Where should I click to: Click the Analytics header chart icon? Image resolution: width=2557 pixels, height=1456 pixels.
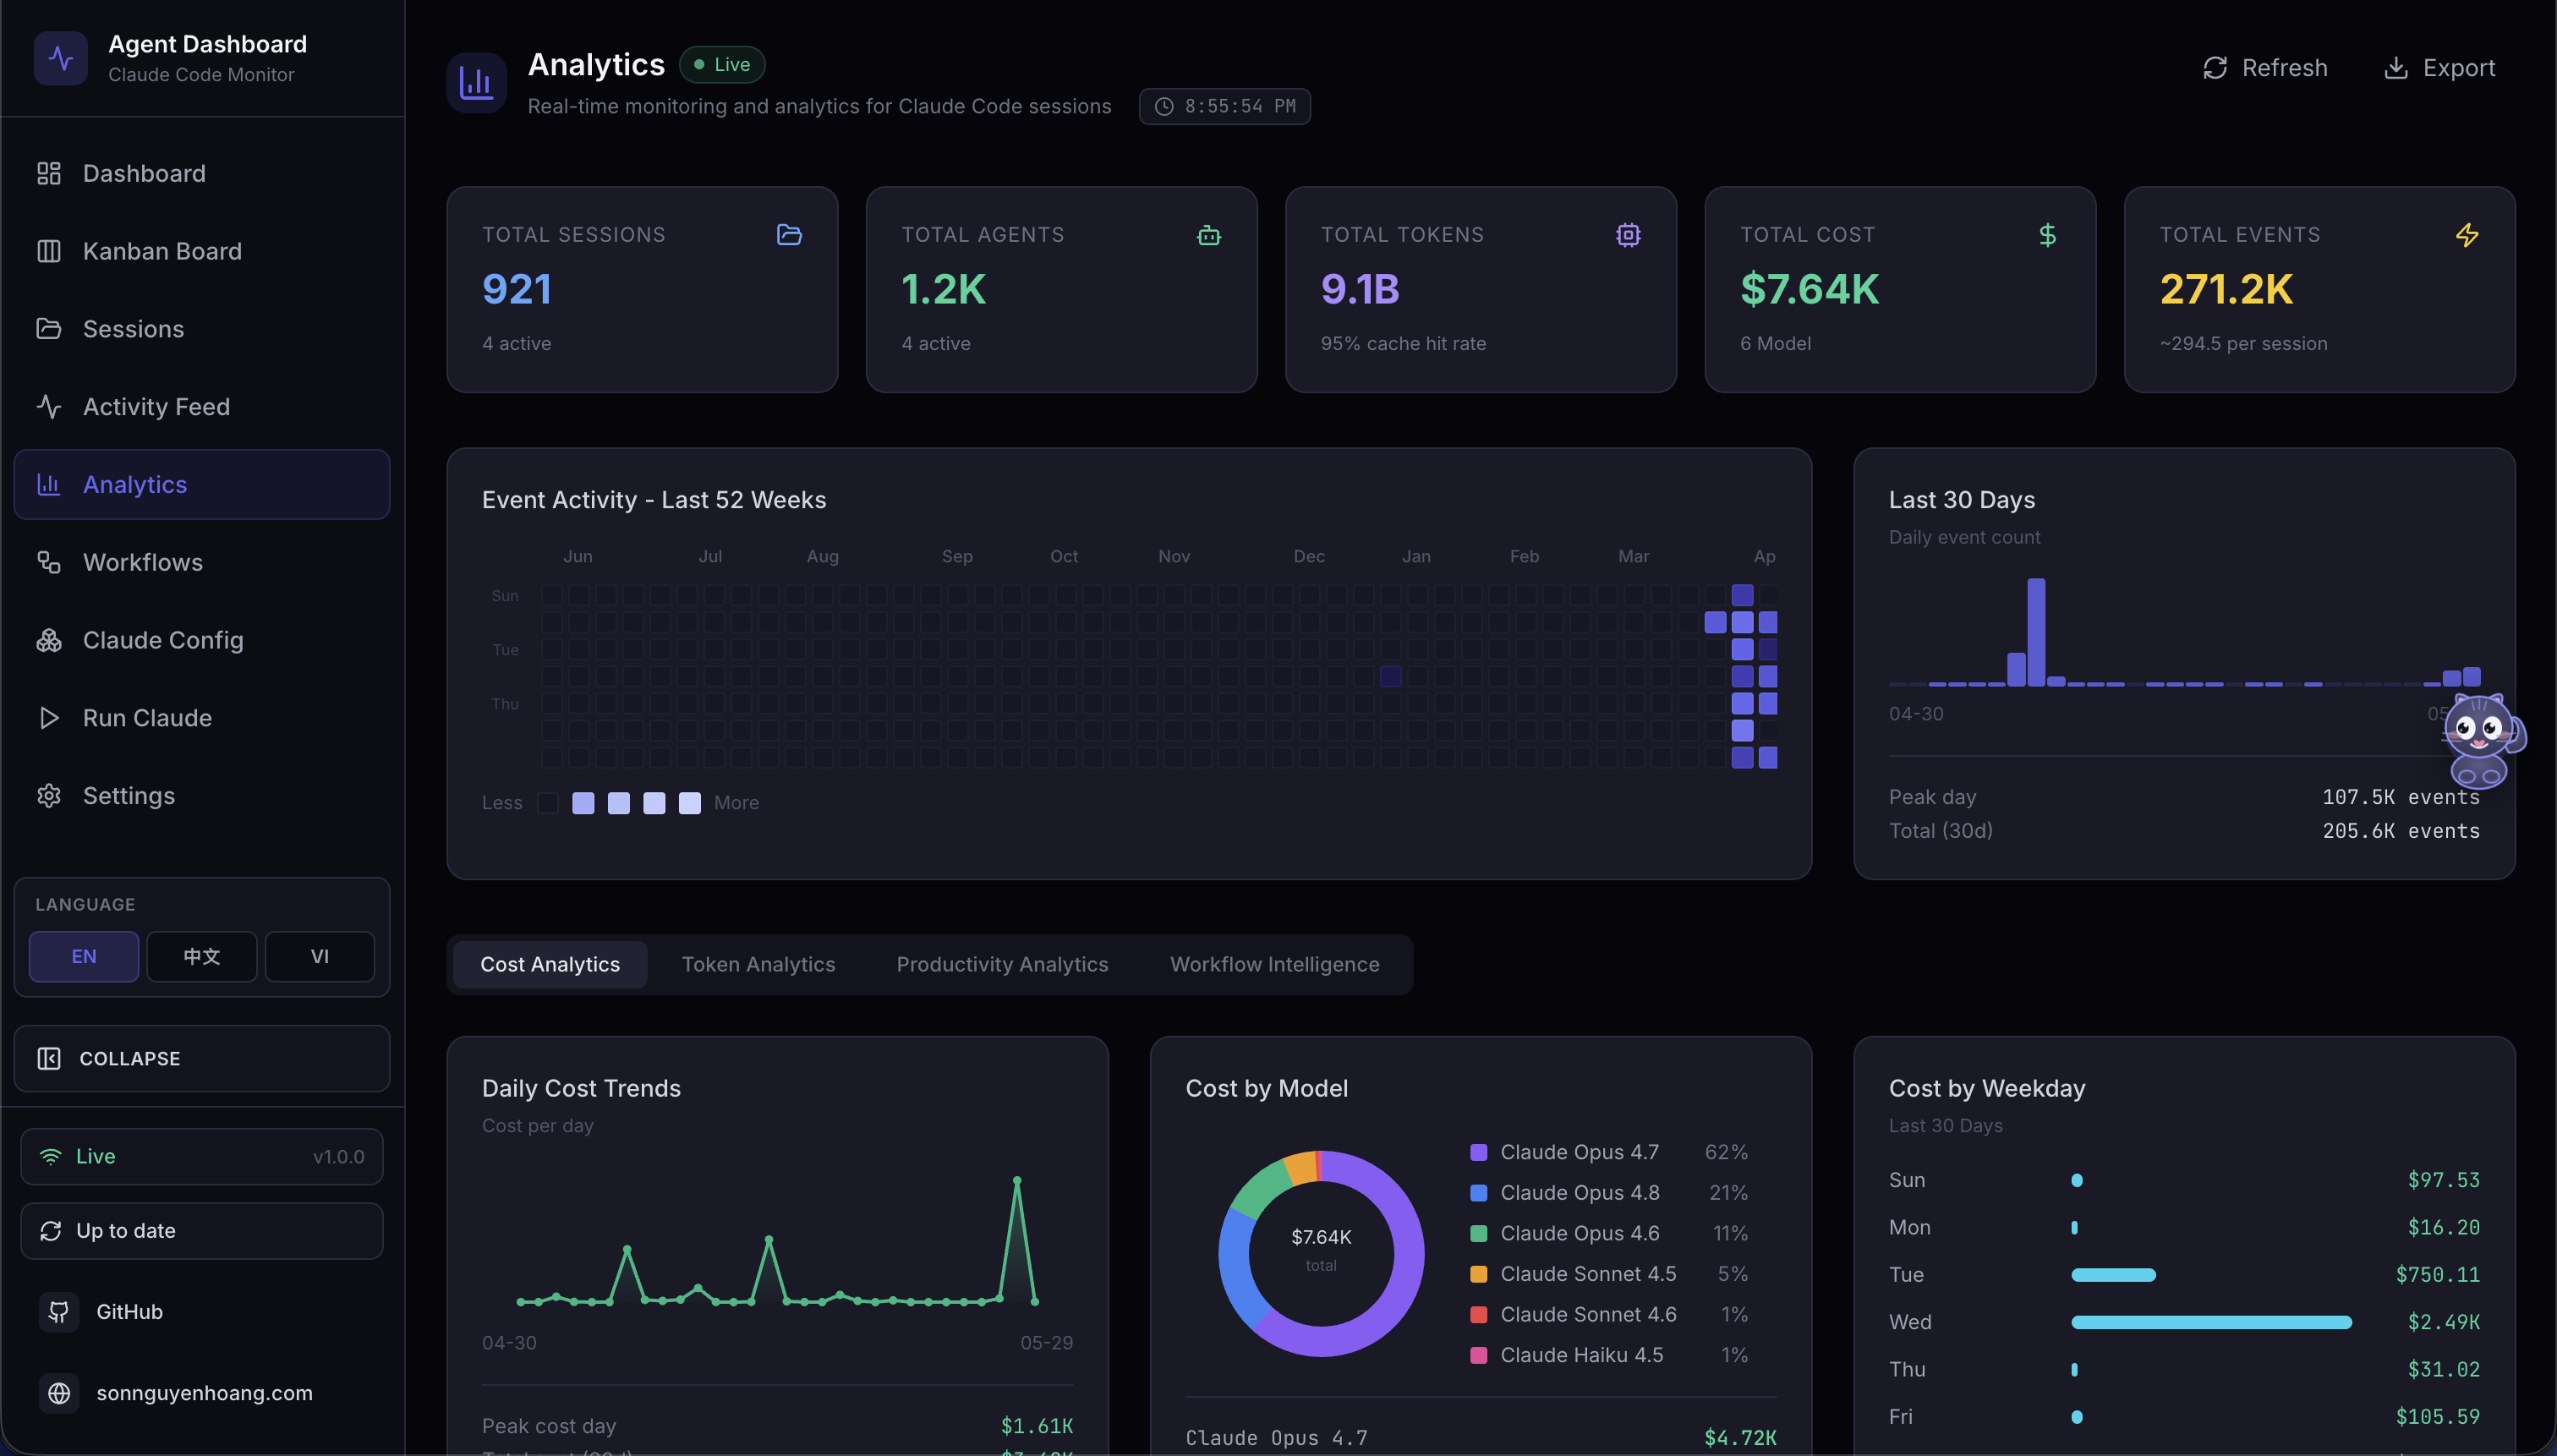(x=476, y=83)
